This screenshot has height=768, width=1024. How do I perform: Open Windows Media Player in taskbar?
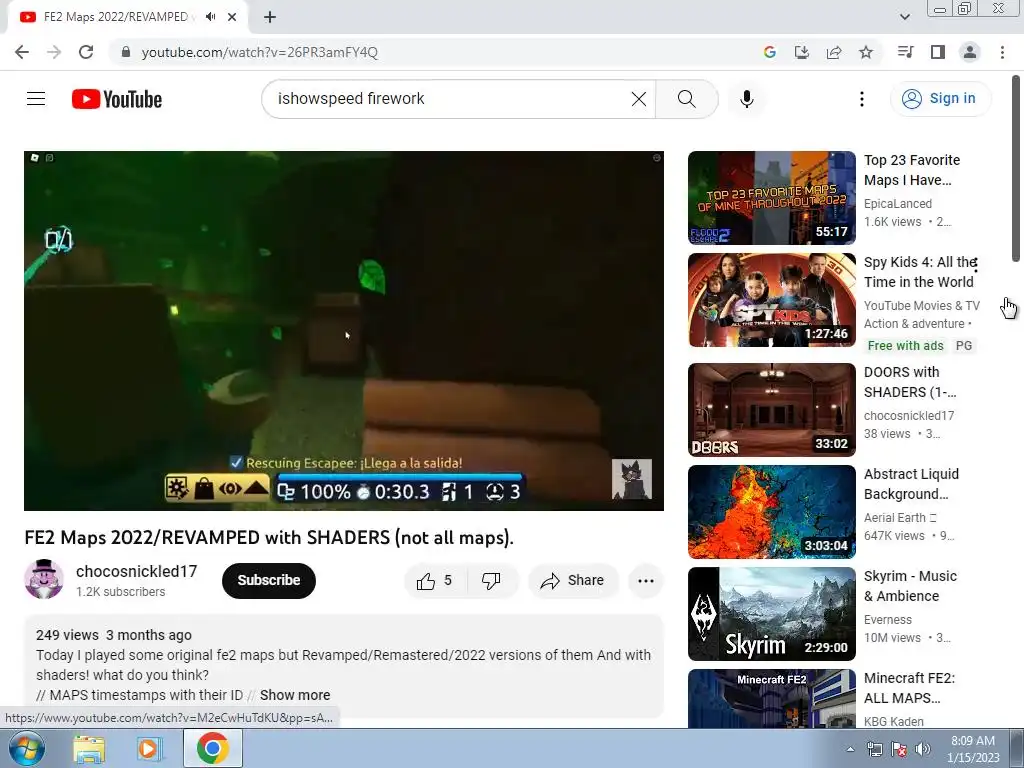point(150,748)
